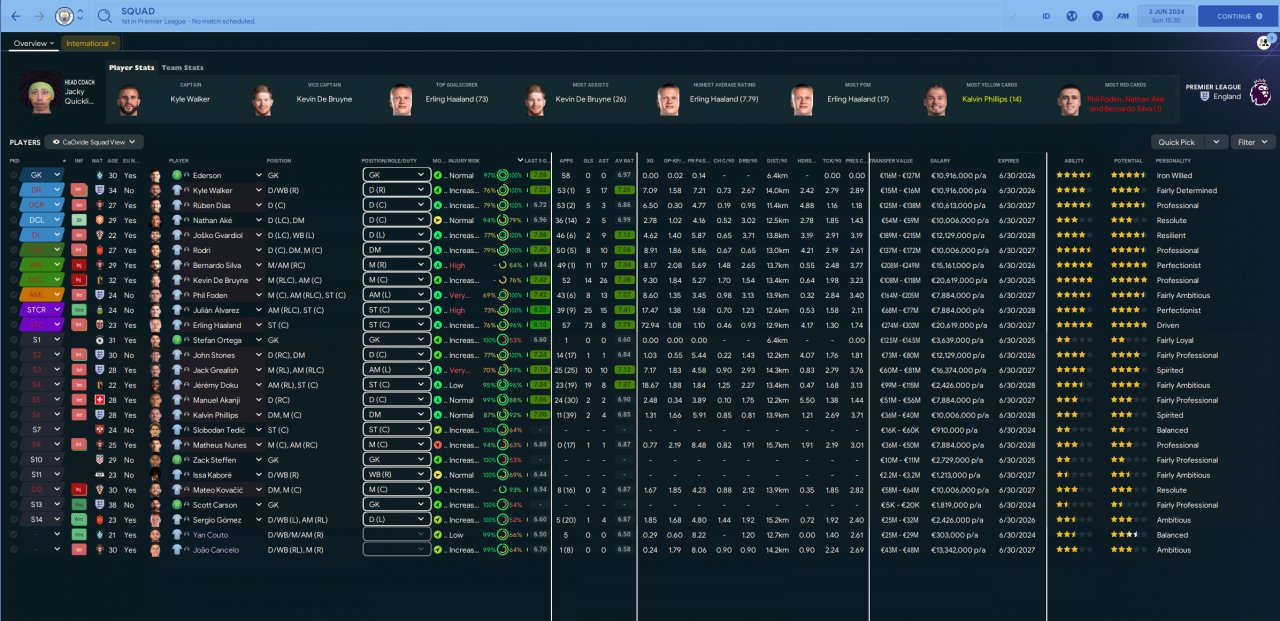Open Kalvin Phillips' most yellow cards portrait
Image resolution: width=1280 pixels, height=621 pixels.
tap(936, 99)
